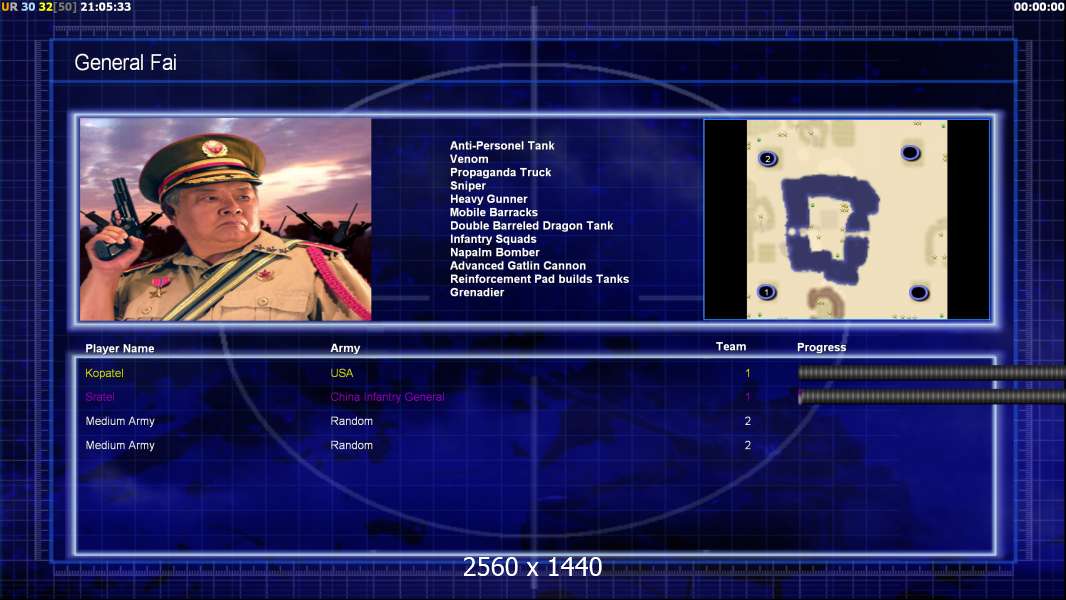Select 'Double Barreled Dragon Tank' entry
This screenshot has width=1066, height=600.
(531, 226)
